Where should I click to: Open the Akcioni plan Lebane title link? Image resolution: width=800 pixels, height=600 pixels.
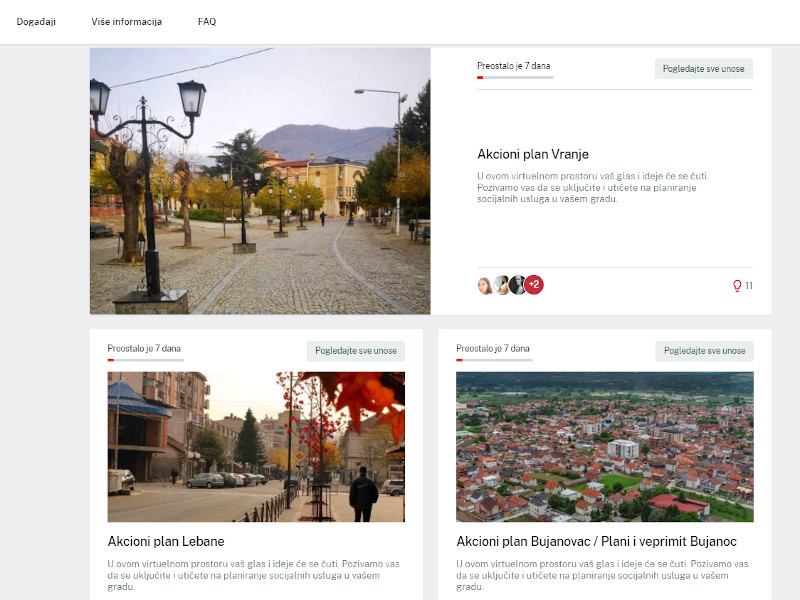(x=166, y=542)
